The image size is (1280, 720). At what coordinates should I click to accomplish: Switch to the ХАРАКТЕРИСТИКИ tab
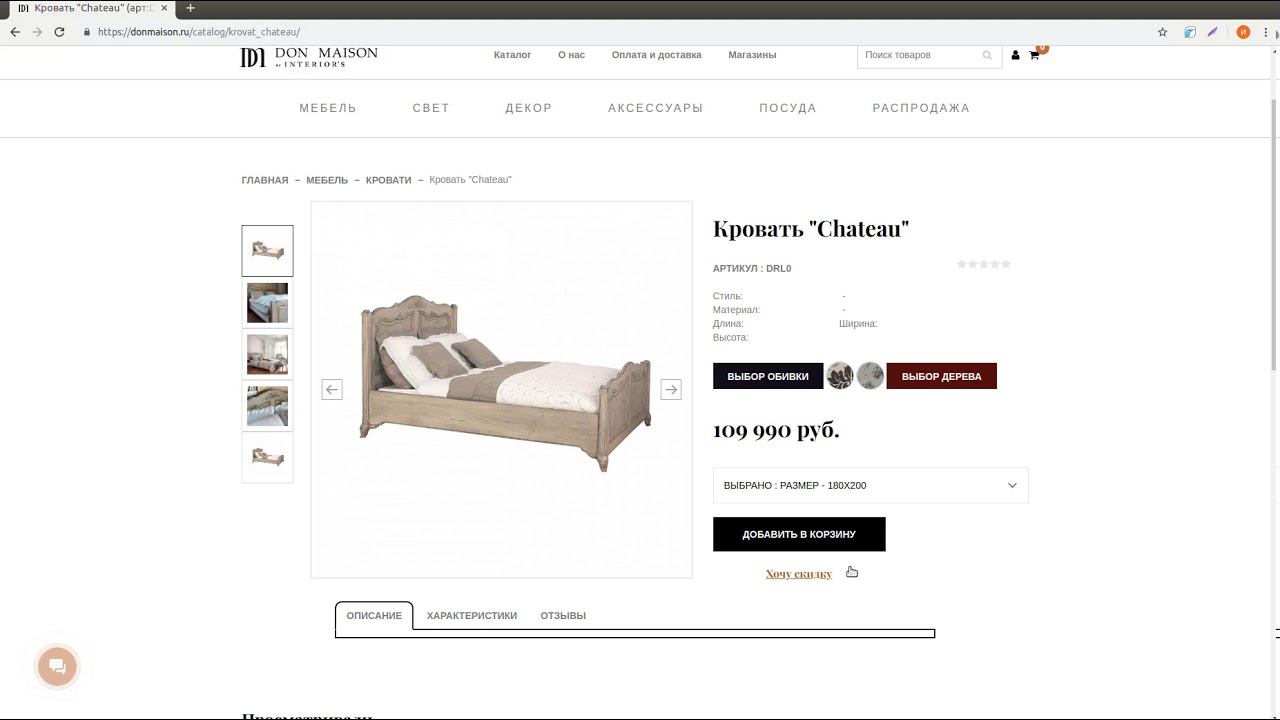click(x=472, y=616)
